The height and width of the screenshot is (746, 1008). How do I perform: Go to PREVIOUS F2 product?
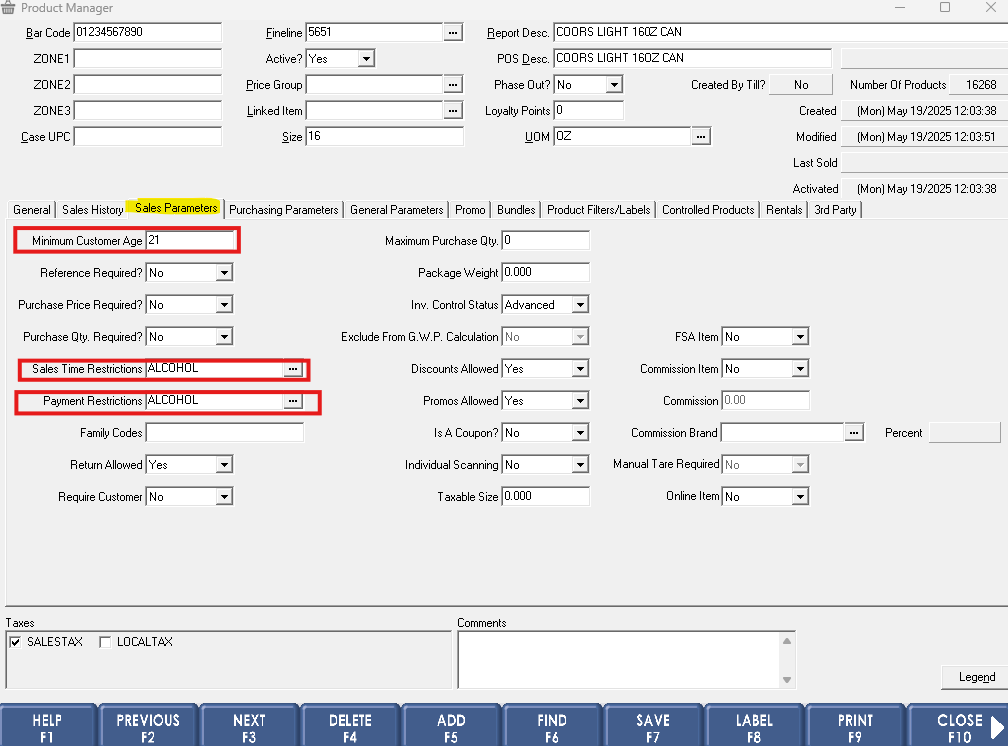tap(148, 727)
